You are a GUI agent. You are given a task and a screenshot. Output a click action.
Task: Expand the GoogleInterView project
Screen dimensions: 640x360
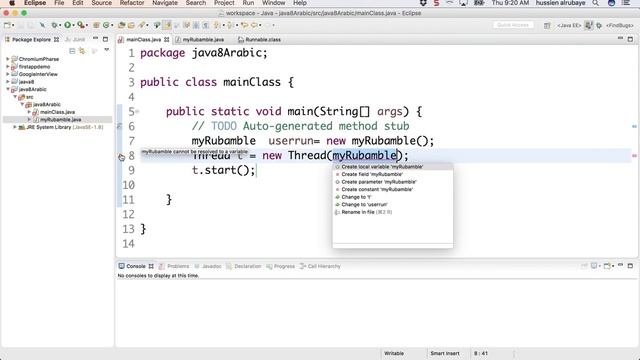point(7,74)
